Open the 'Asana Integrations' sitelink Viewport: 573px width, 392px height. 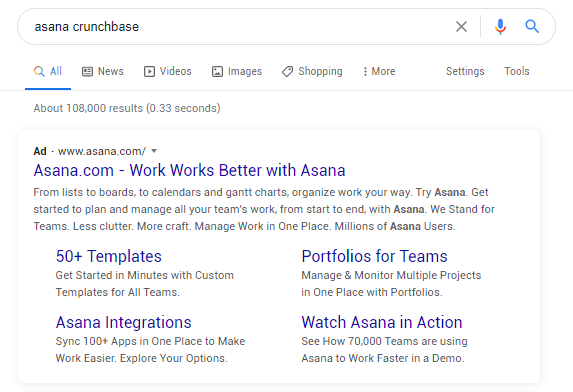[124, 322]
